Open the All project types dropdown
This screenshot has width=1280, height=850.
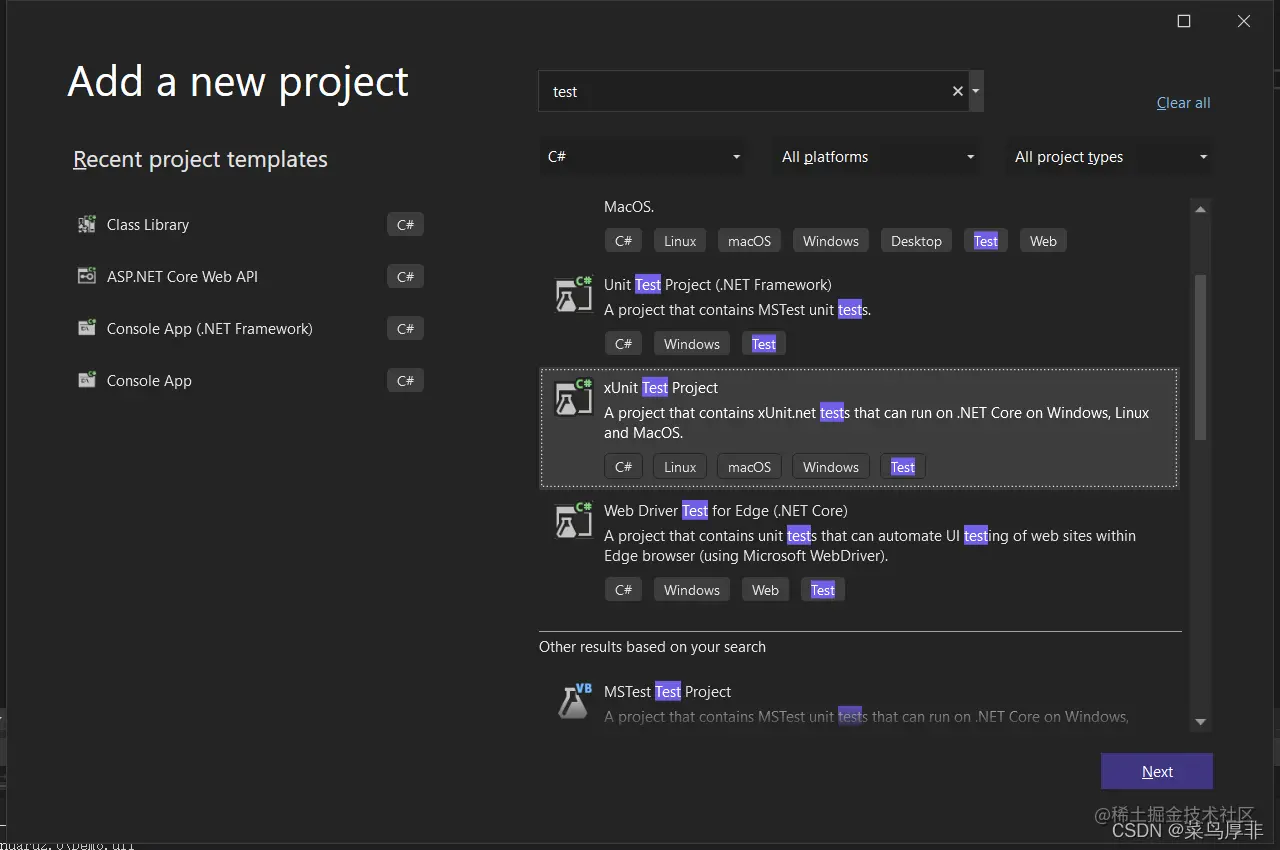(x=1109, y=157)
